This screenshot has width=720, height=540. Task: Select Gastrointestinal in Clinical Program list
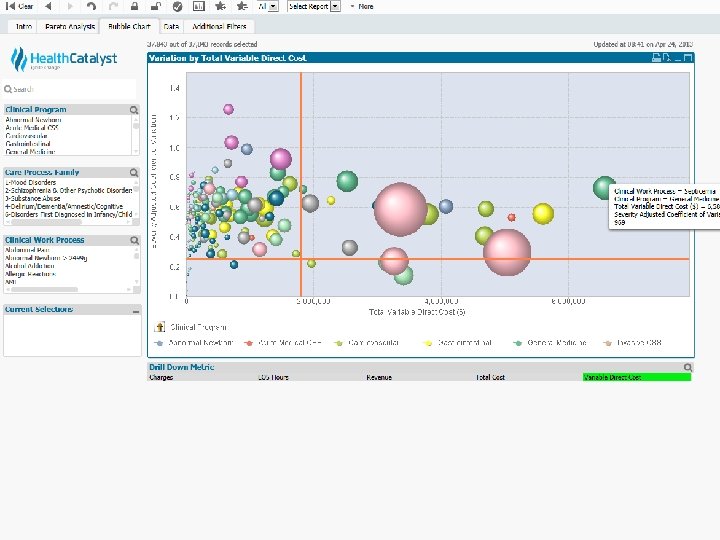pyautogui.click(x=68, y=144)
